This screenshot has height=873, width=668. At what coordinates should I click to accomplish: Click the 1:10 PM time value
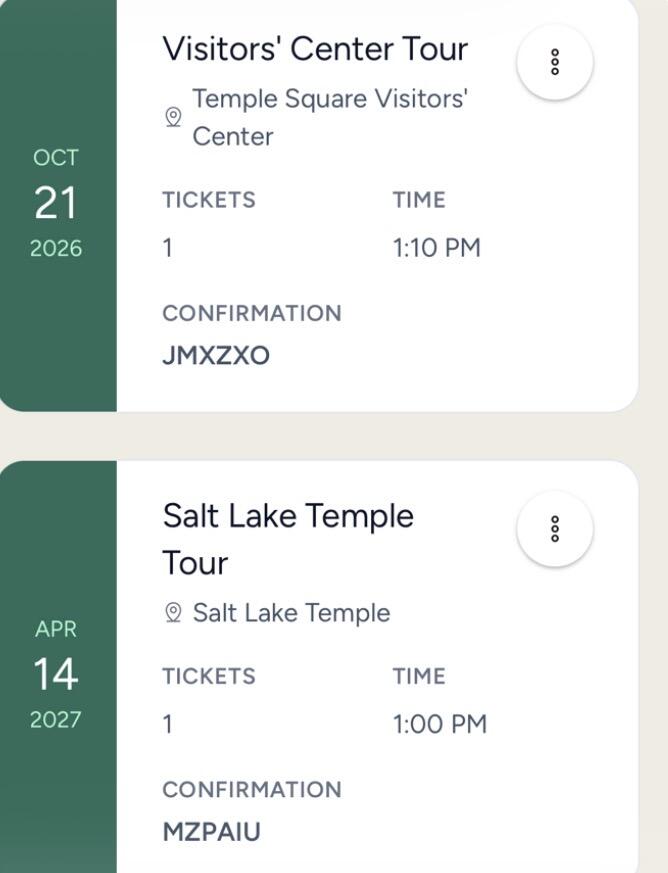coord(436,248)
